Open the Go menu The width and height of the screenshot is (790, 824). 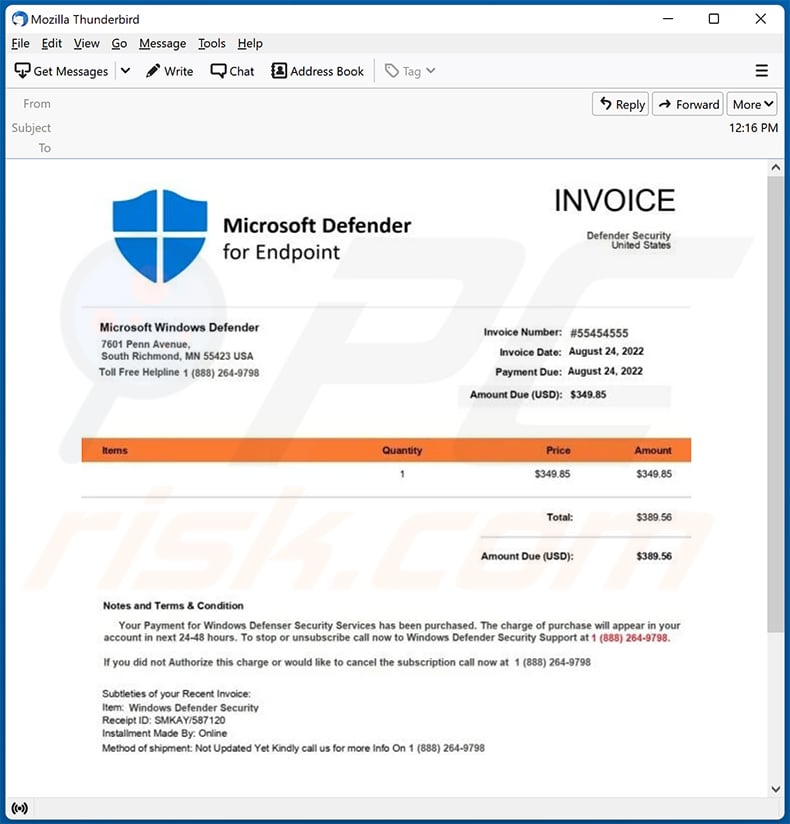pyautogui.click(x=119, y=44)
